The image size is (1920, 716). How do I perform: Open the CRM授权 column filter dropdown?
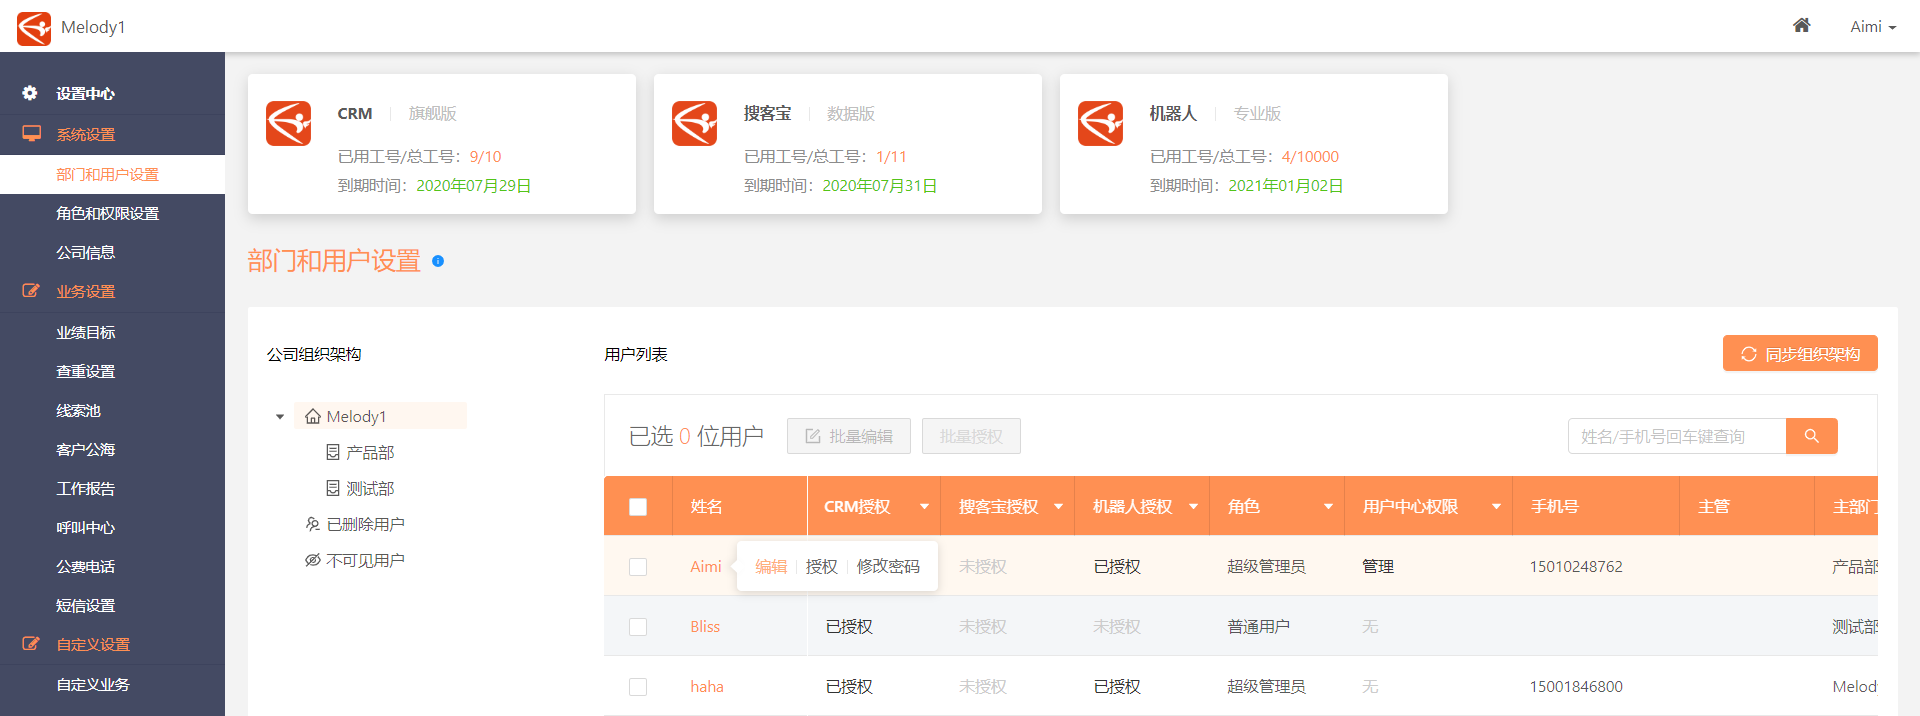(924, 507)
